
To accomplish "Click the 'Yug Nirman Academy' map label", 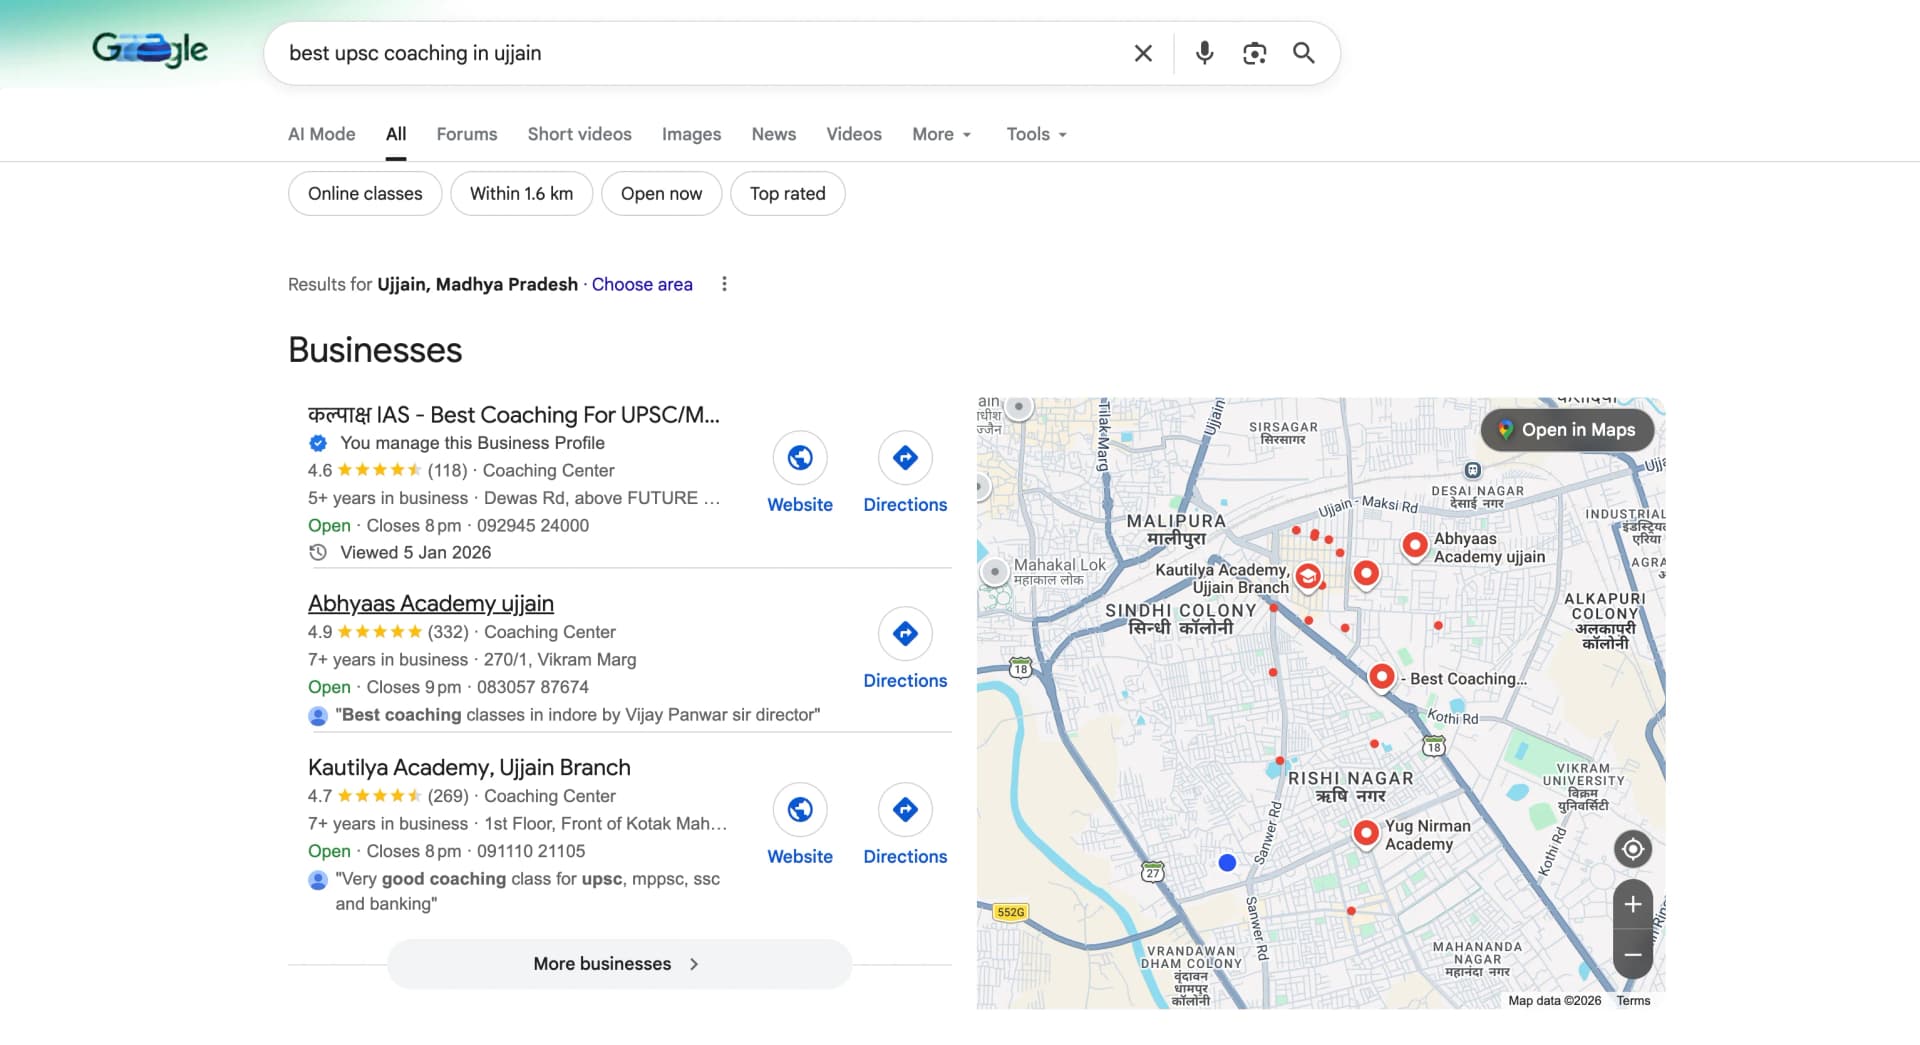I will tap(1428, 835).
